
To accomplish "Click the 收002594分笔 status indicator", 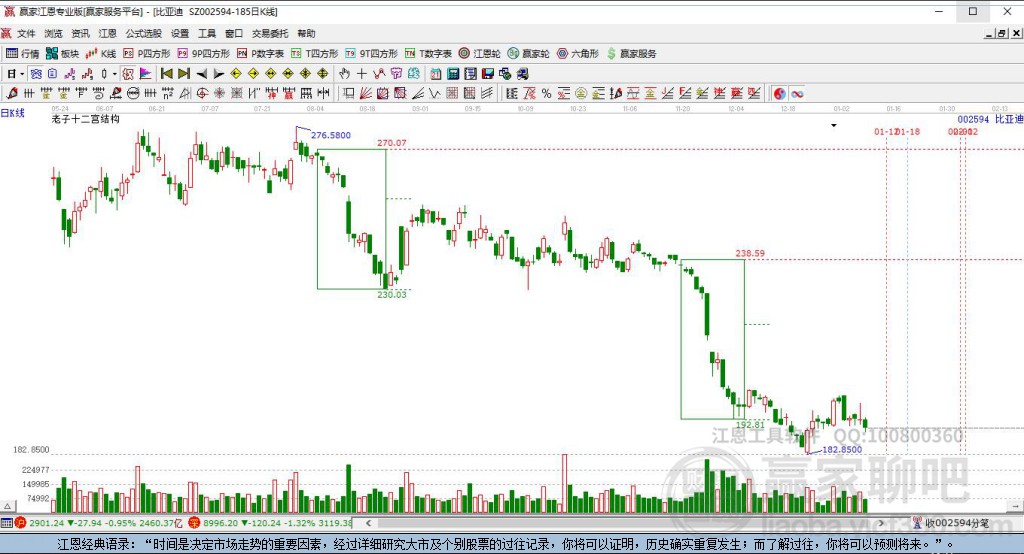I will [x=950, y=523].
